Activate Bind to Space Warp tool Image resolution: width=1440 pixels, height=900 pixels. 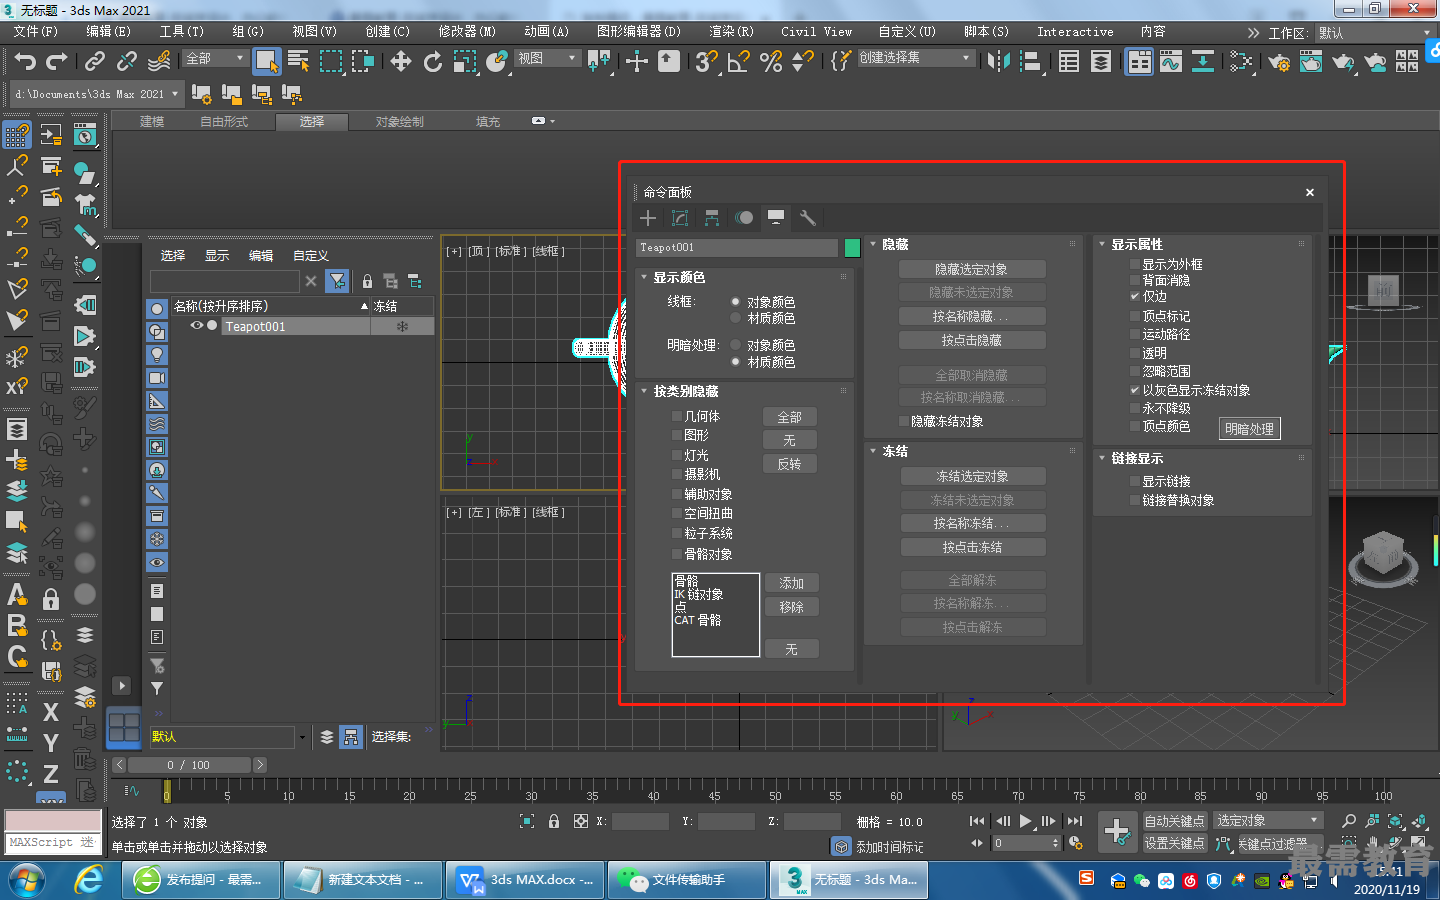click(159, 62)
